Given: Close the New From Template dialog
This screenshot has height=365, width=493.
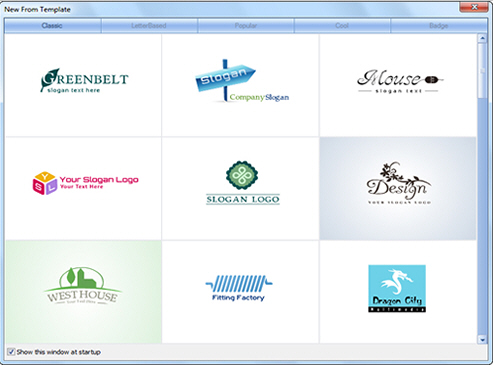Looking at the screenshot, I should click(474, 7).
